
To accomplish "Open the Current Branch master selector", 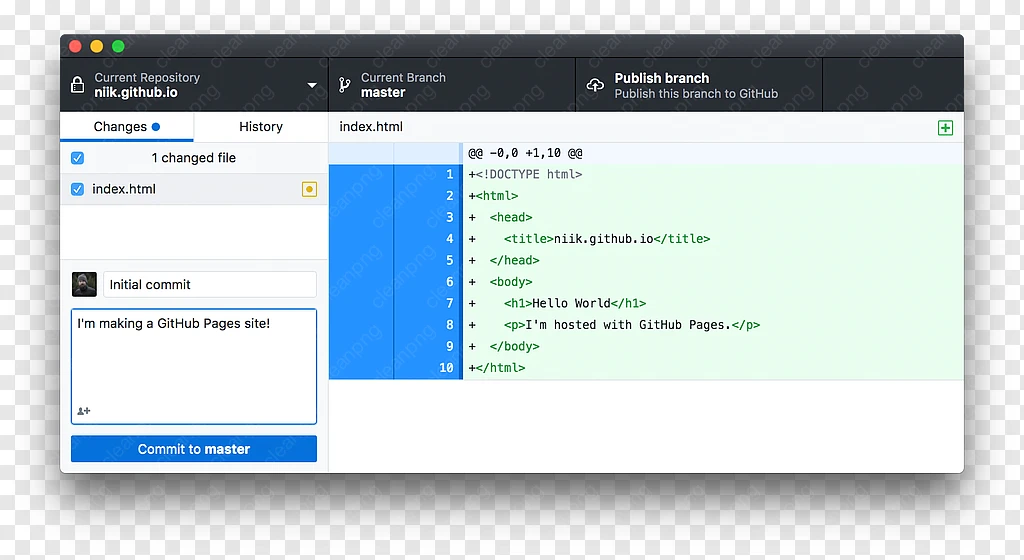I will (452, 85).
